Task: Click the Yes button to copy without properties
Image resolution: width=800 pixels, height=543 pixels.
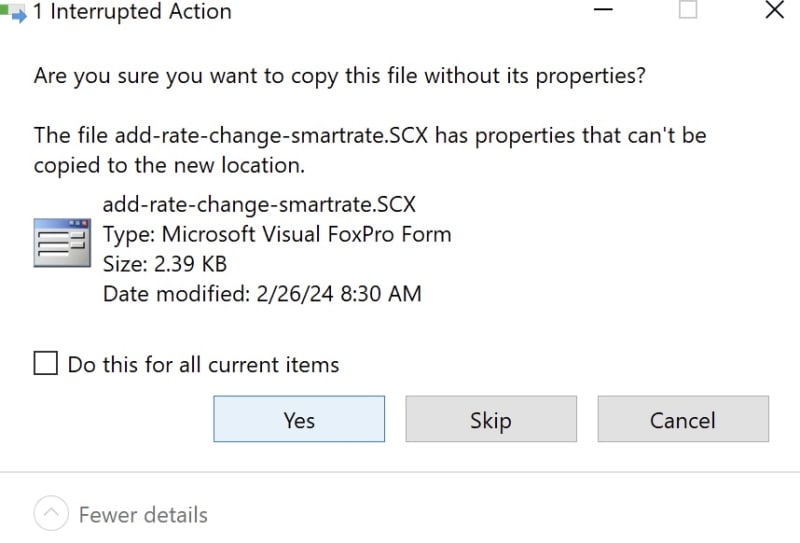Action: click(299, 418)
